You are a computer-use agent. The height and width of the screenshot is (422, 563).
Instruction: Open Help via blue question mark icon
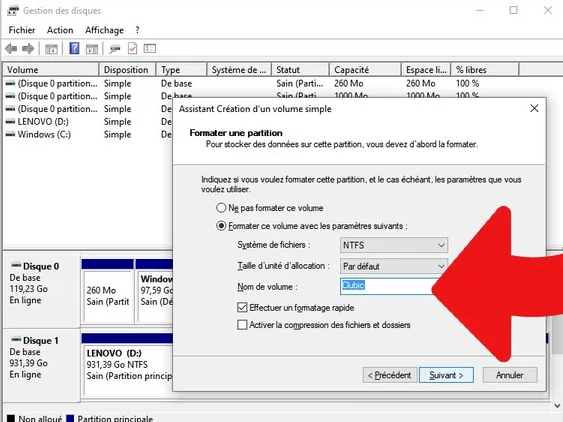pyautogui.click(x=74, y=48)
